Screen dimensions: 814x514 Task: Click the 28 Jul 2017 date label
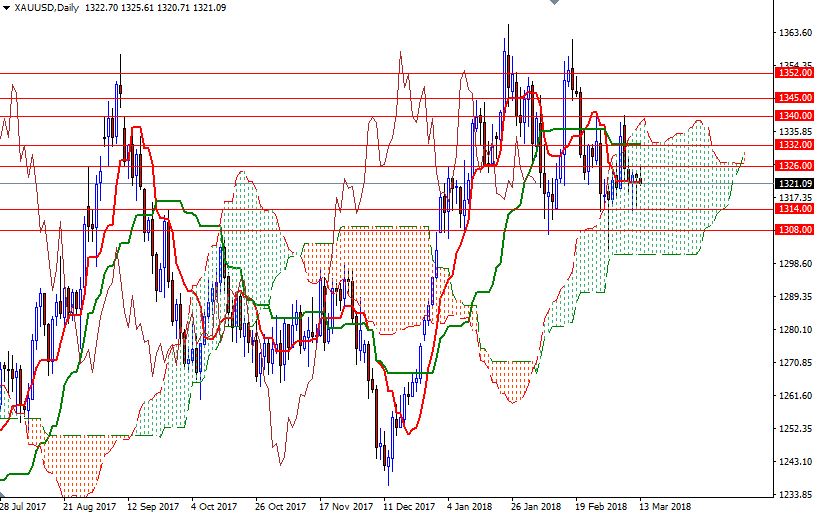[24, 506]
